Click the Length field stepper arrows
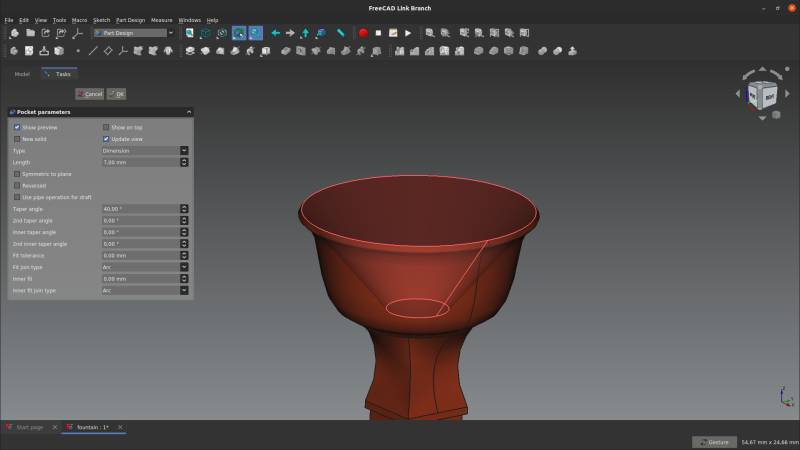Screen dimensions: 800x450 pyautogui.click(x=184, y=162)
